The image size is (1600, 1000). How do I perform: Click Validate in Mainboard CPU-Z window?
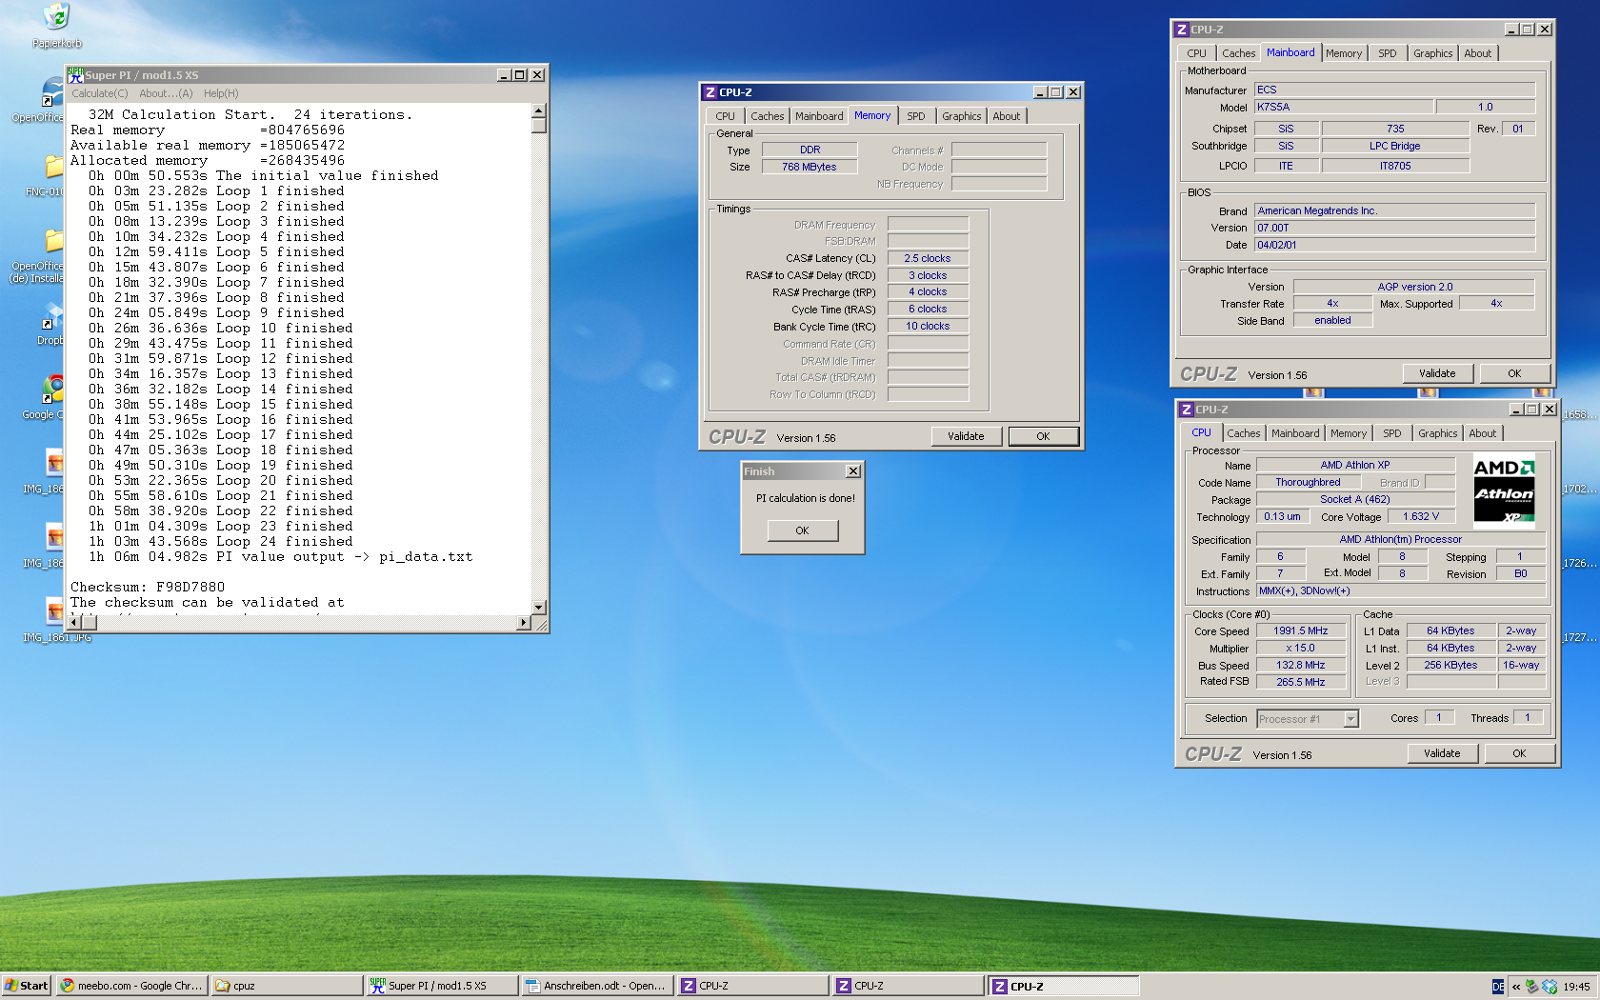click(1437, 374)
